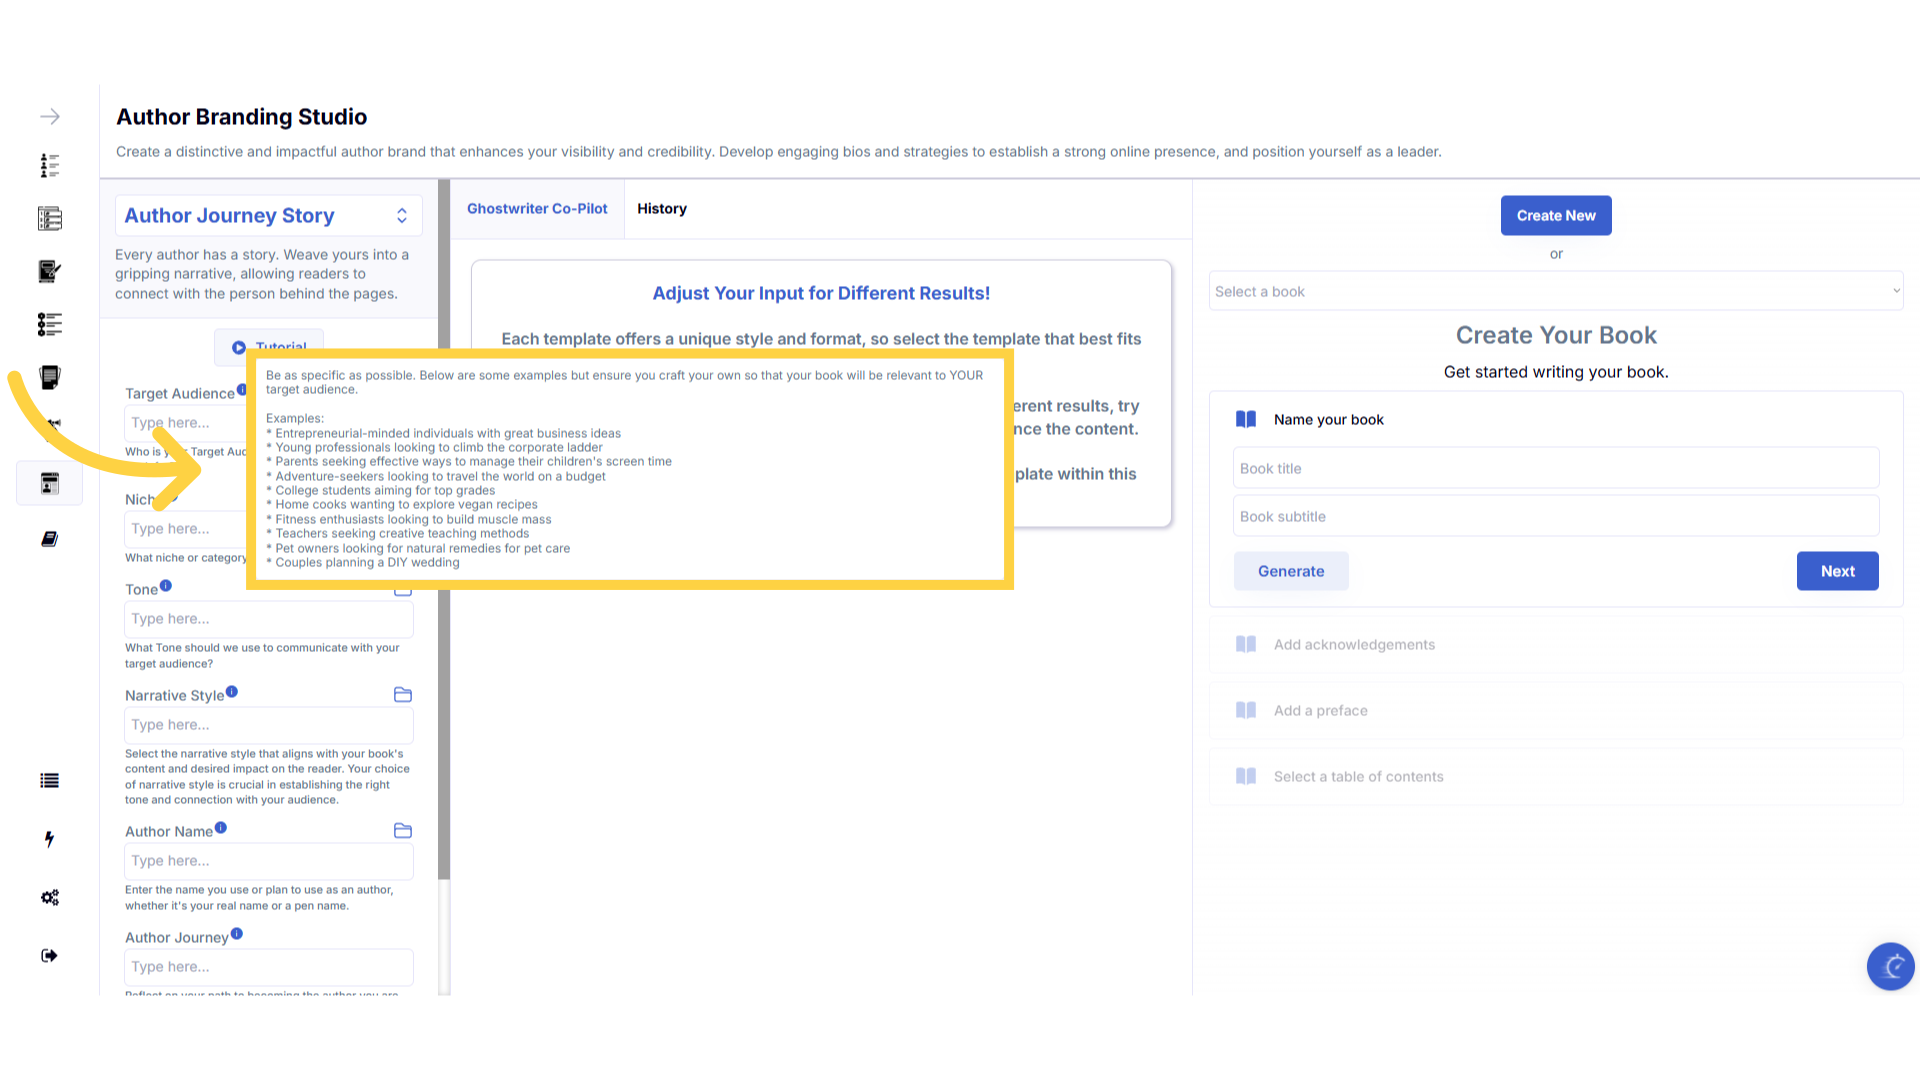The height and width of the screenshot is (1080, 1920).
Task: Expand the sidebar with the arrow icon
Action: (x=50, y=117)
